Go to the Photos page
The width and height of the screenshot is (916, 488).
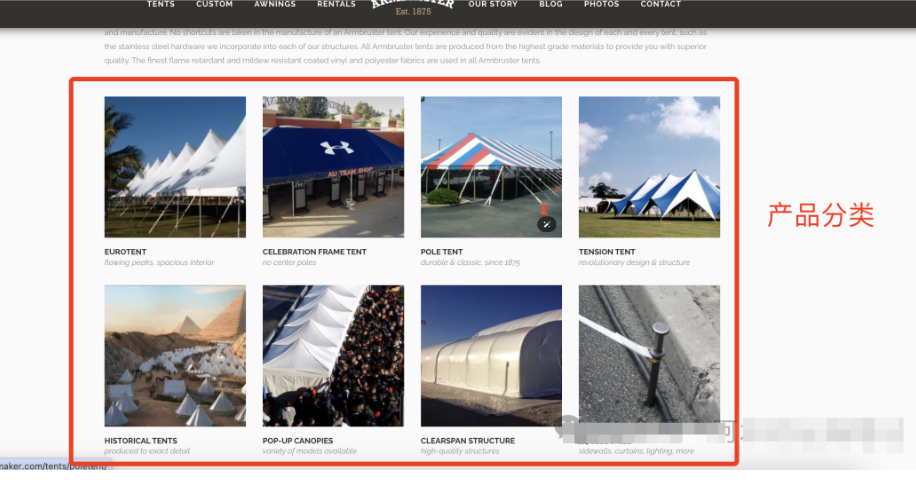coord(602,4)
